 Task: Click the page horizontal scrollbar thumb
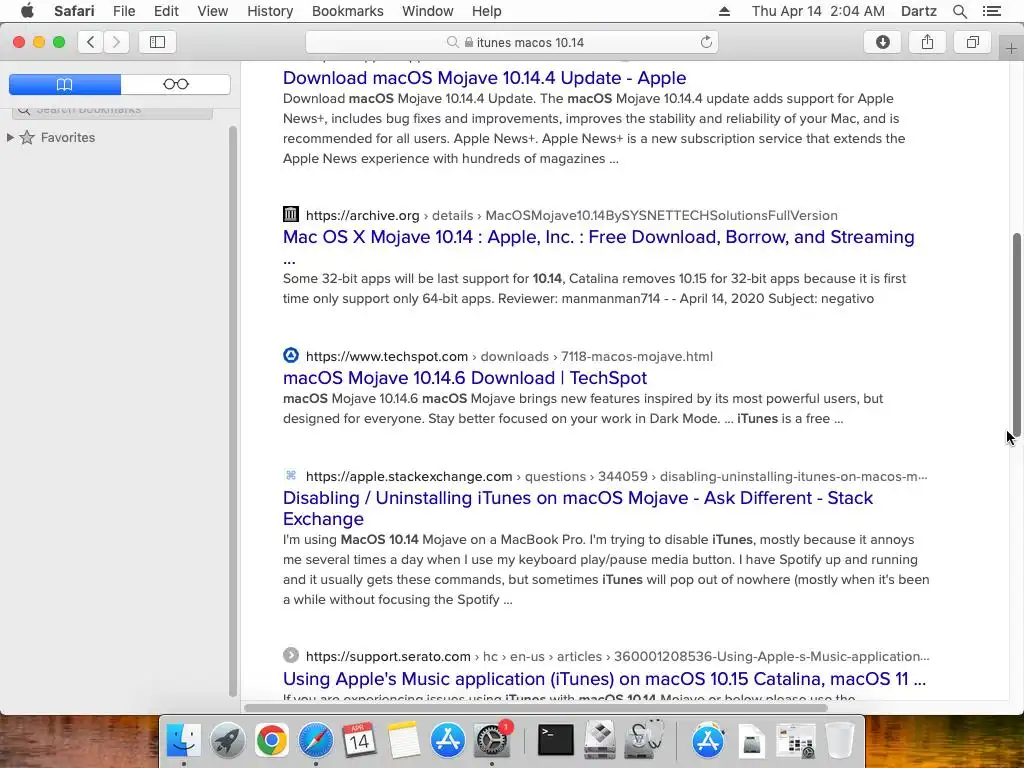click(536, 708)
